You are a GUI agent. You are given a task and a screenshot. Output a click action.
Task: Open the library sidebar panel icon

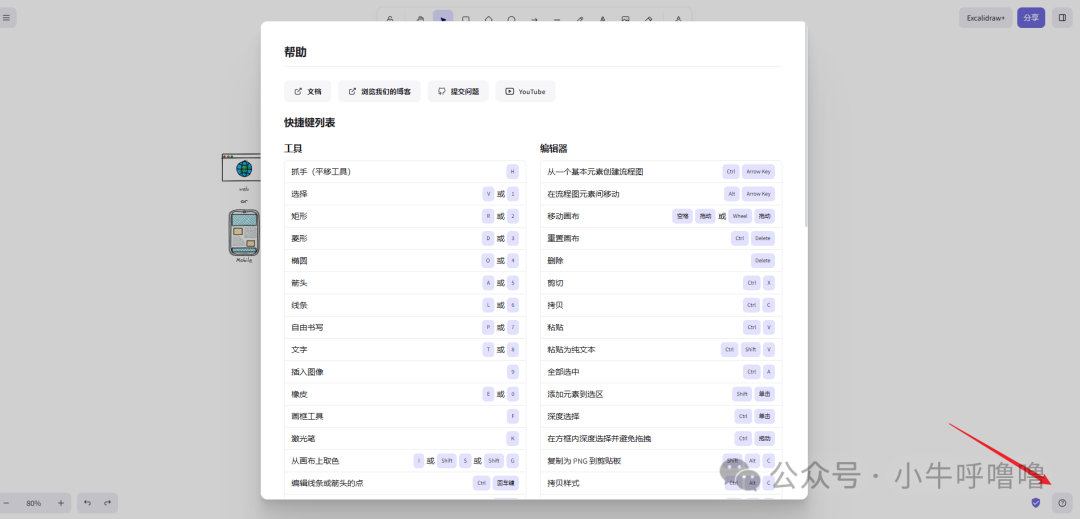tap(1062, 18)
